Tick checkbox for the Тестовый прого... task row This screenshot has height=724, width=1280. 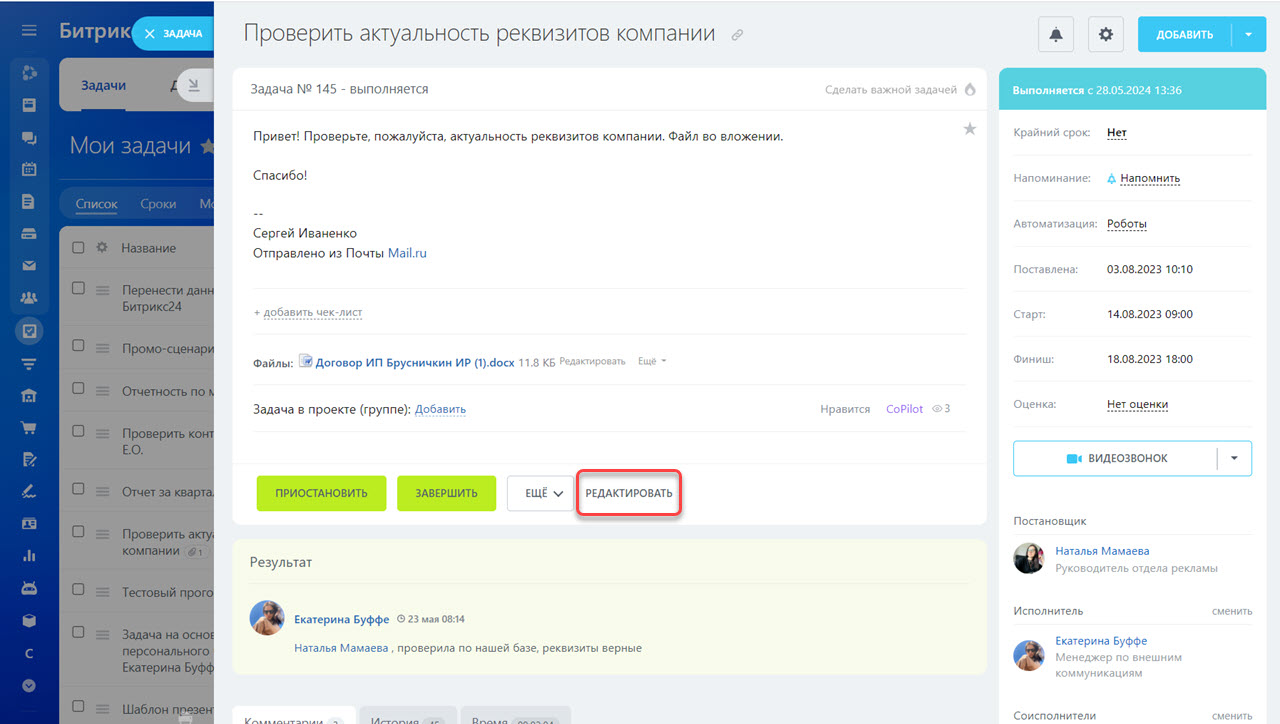[x=79, y=589]
